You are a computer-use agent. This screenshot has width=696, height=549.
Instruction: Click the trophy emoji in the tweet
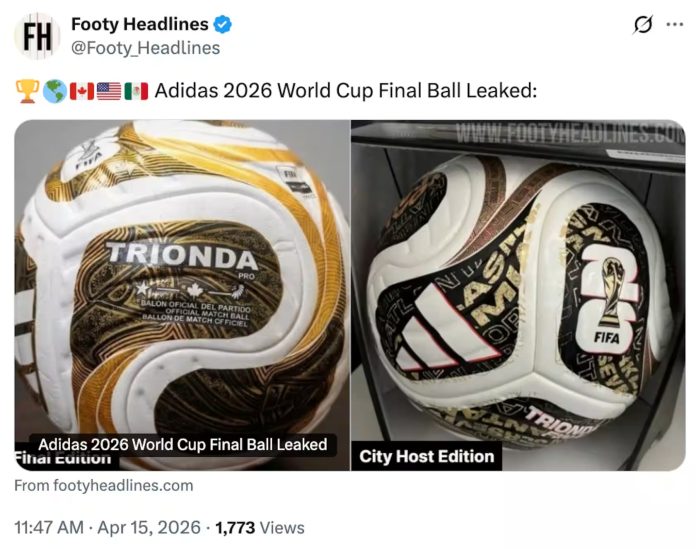[x=27, y=91]
